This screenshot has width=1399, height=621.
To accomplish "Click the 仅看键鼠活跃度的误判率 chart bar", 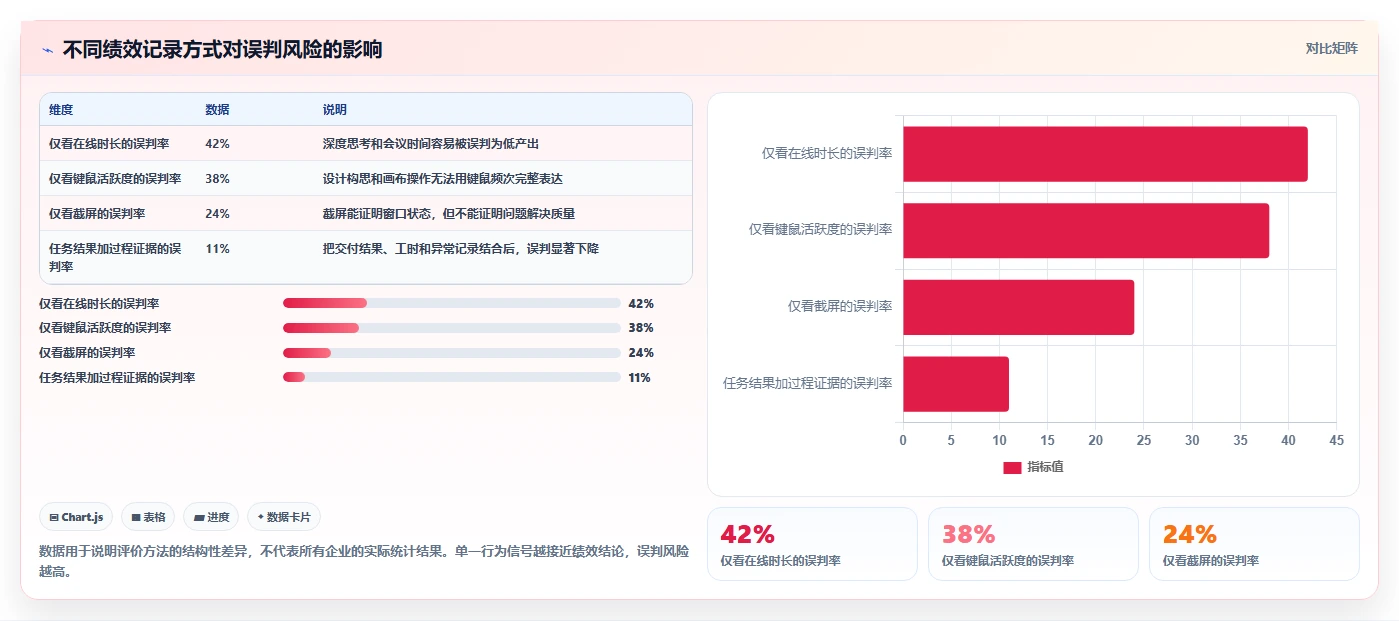I will coord(1086,230).
